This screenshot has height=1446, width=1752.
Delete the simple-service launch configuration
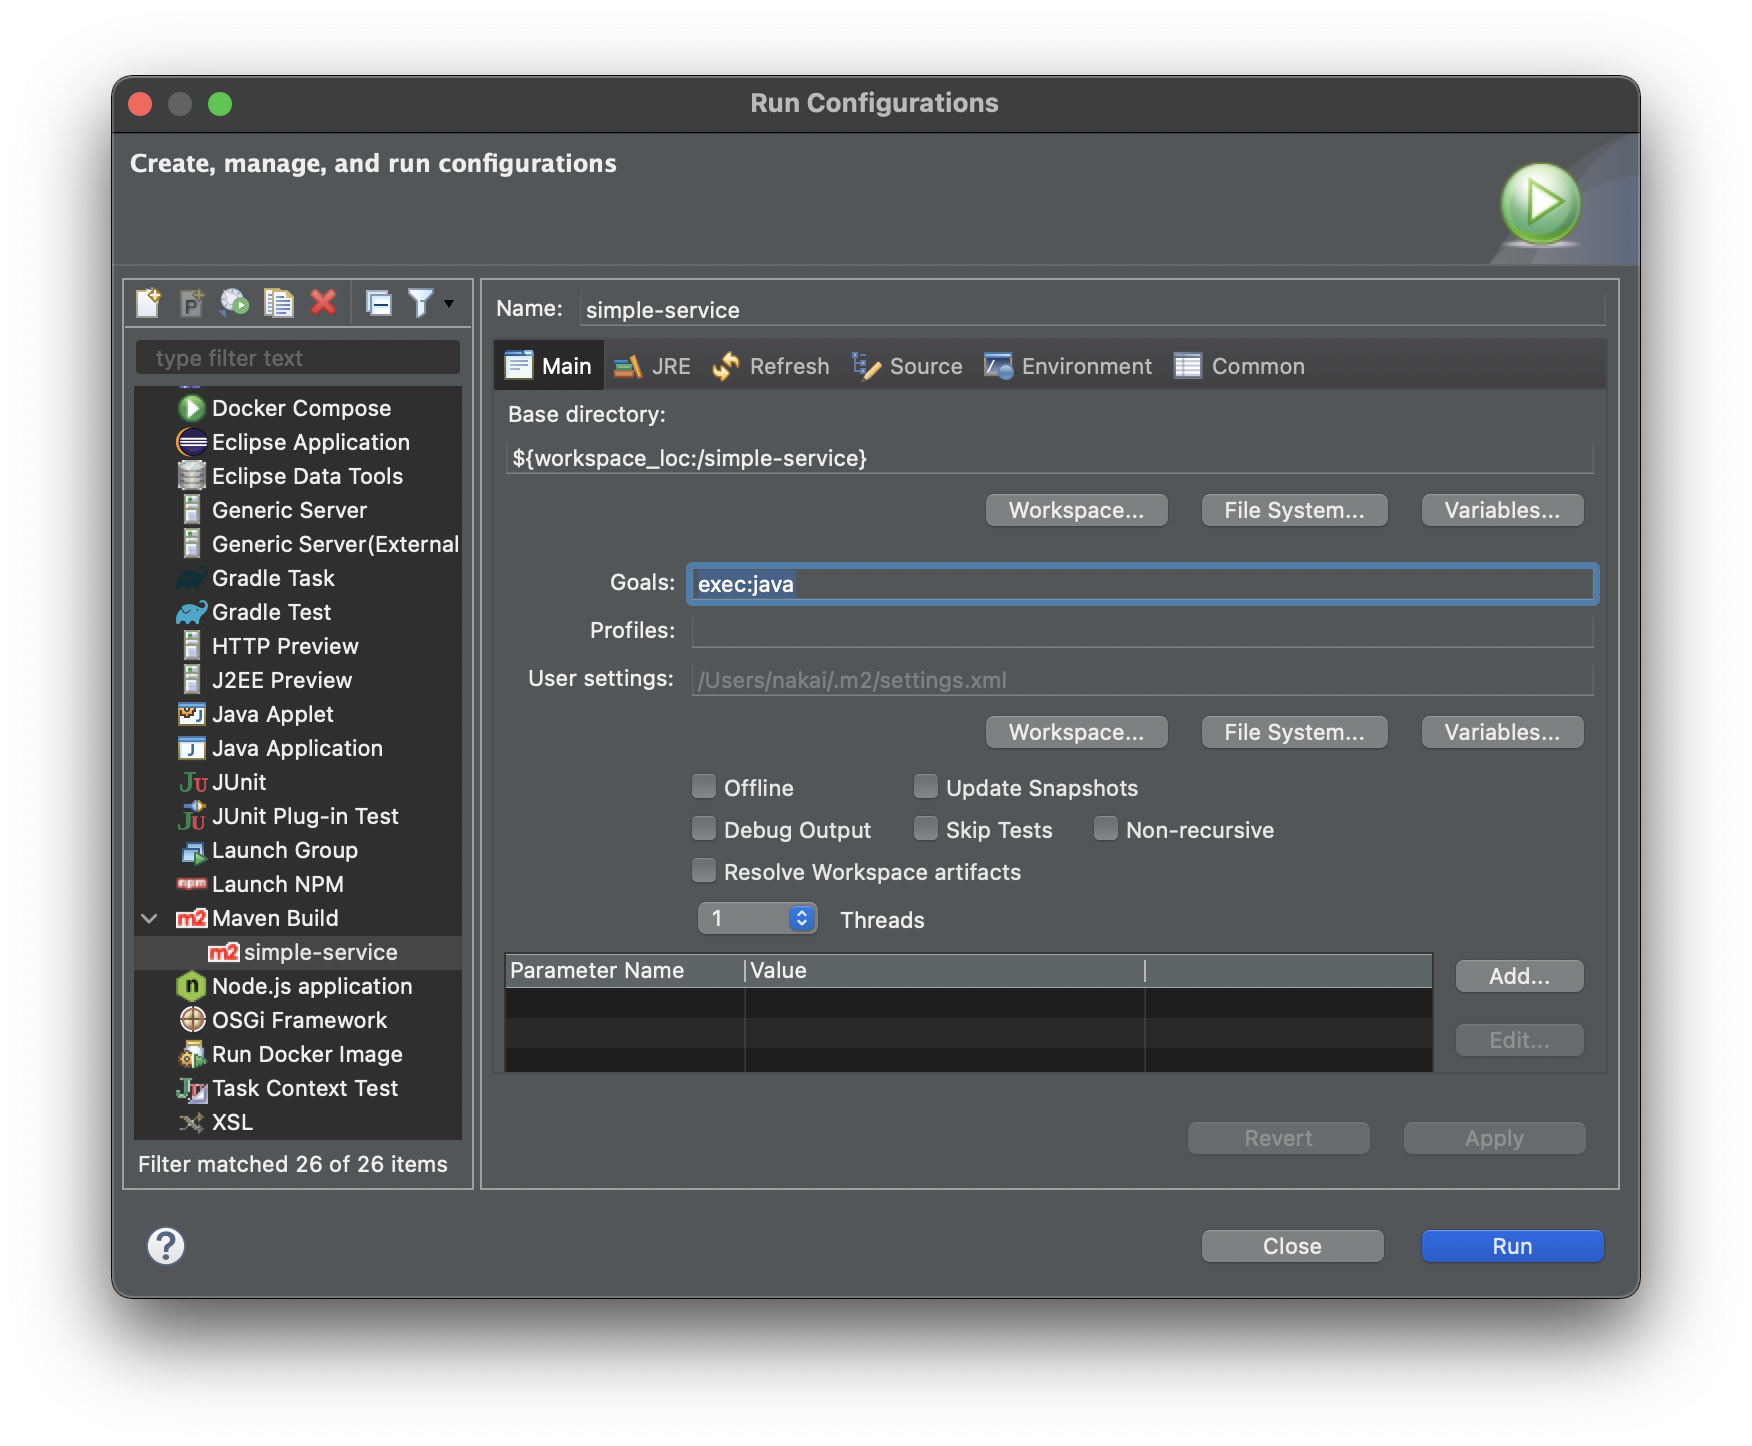click(323, 303)
